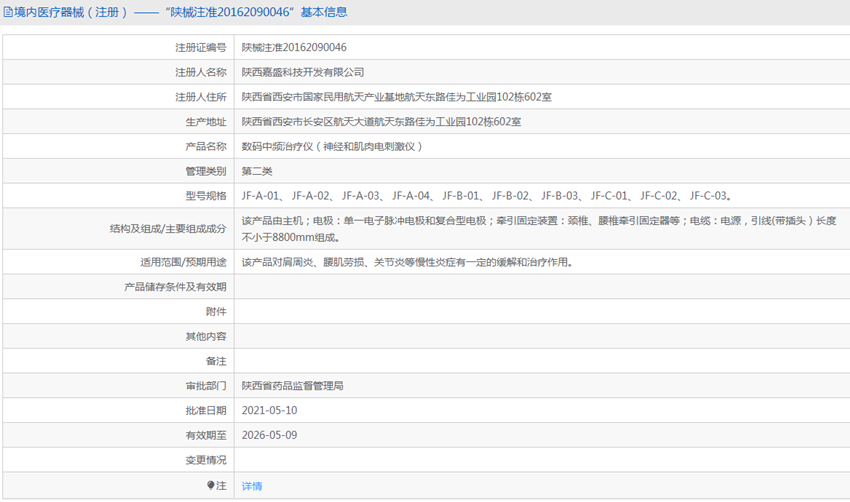Screen dimensions: 850x502
Task: Click the 生产地址 address value
Action: tap(381, 122)
